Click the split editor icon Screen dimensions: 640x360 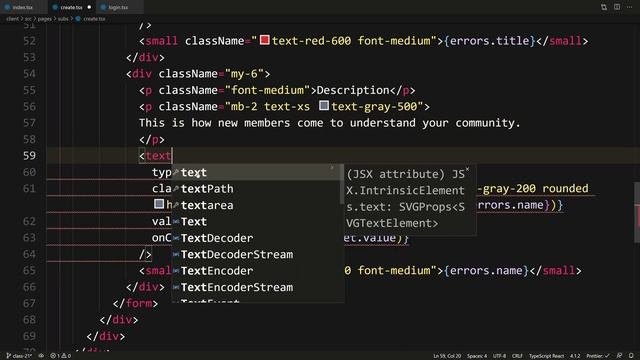pyautogui.click(x=617, y=7)
